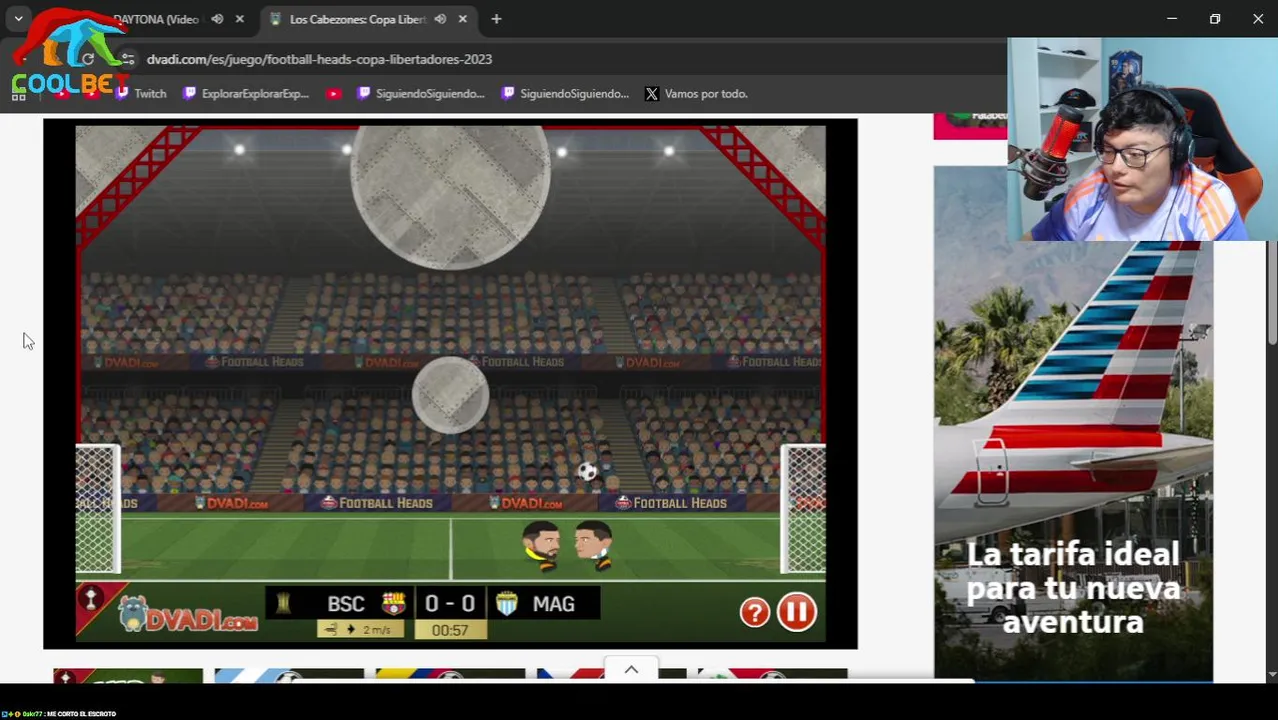Screen dimensions: 1278x720
Task: Open the X bookmark Vamos por todo.
Action: [696, 93]
